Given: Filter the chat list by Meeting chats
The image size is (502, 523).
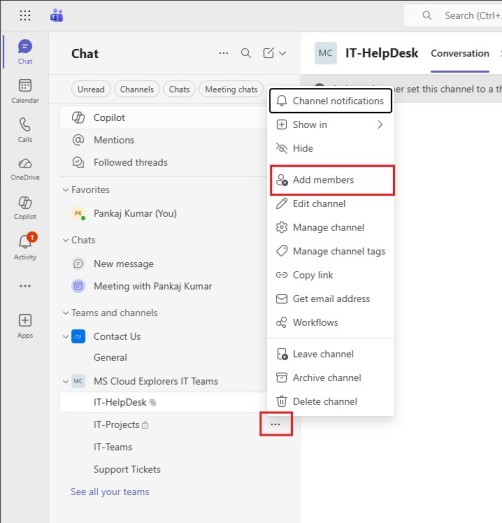Looking at the screenshot, I should [231, 89].
